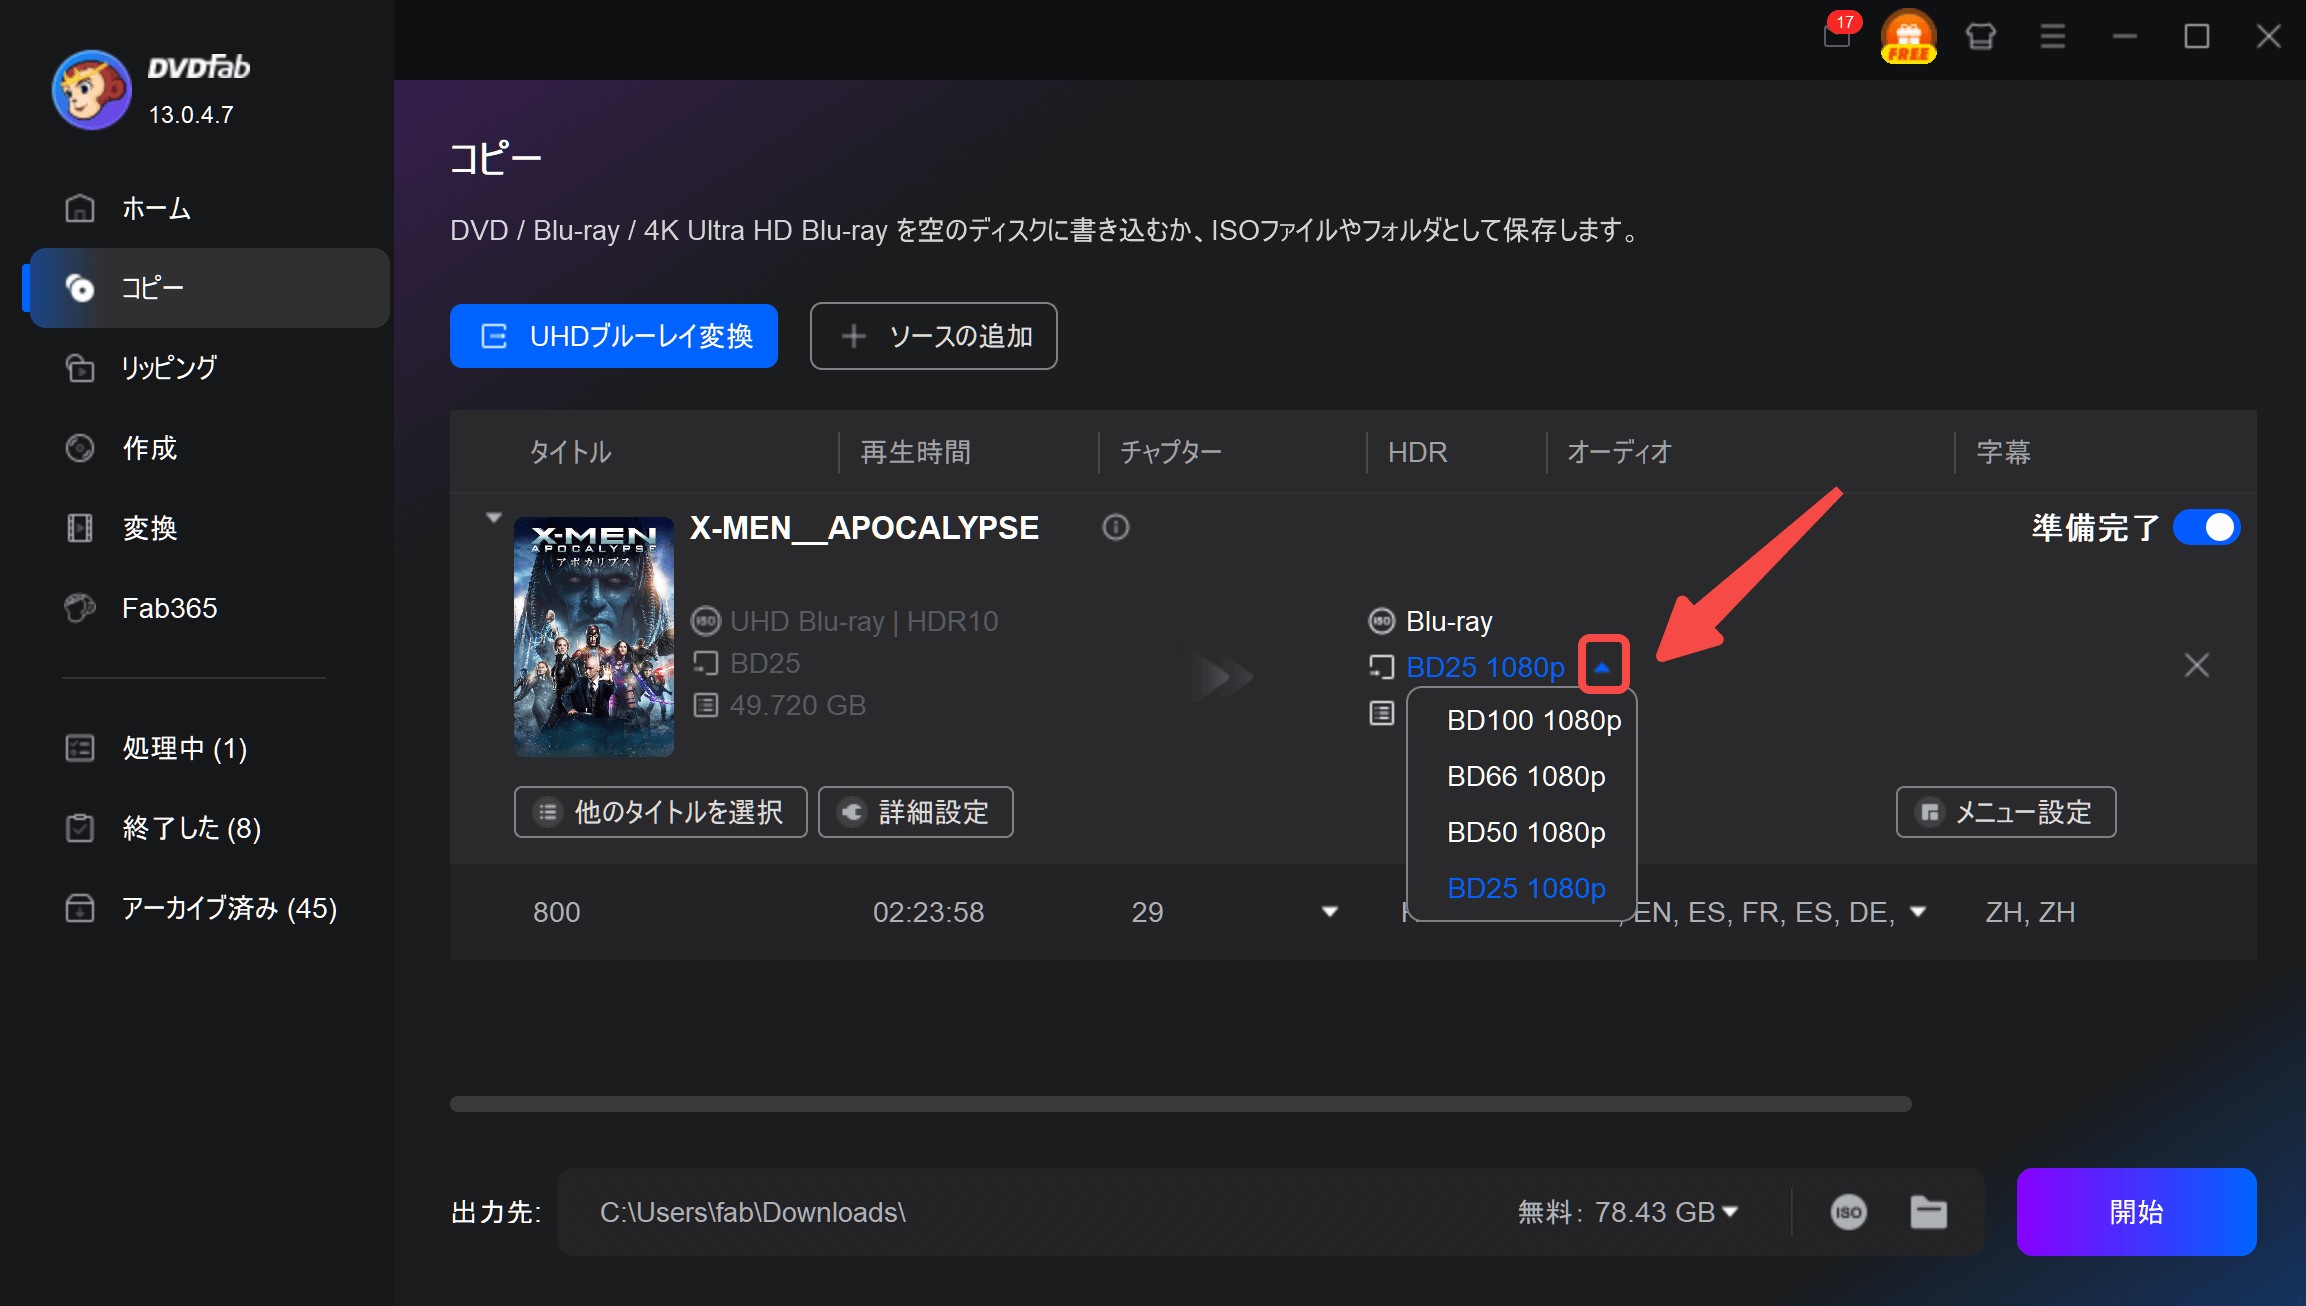Image resolution: width=2306 pixels, height=1306 pixels.
Task: Open 処理中 (1) task list
Action: coord(210,748)
